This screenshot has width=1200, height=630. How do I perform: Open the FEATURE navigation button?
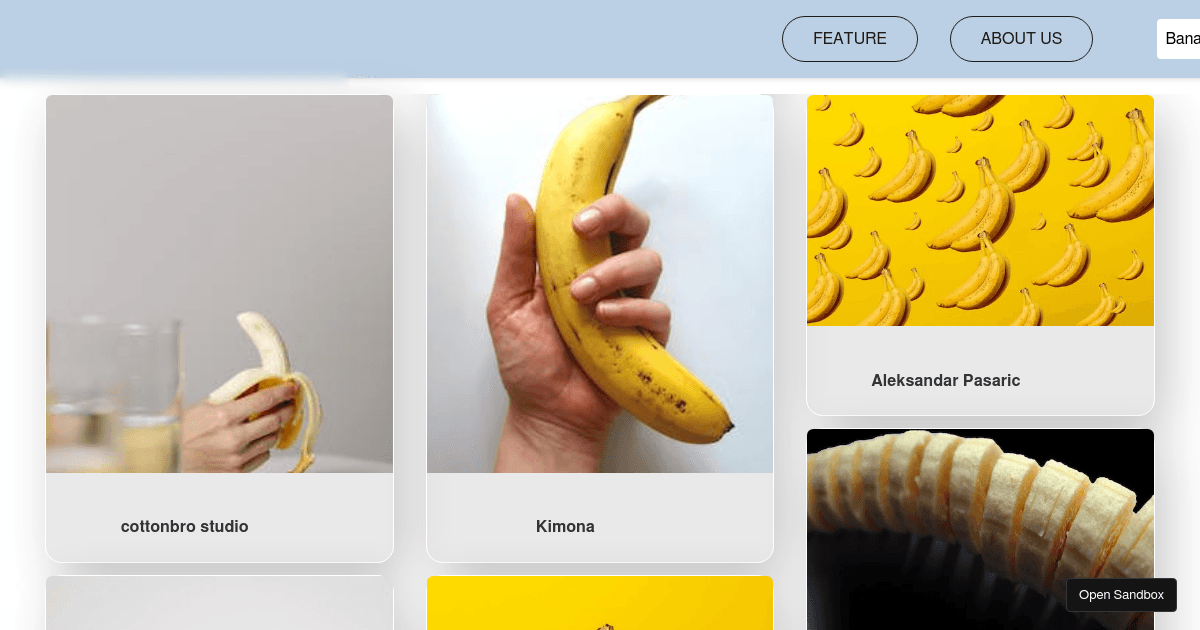(850, 39)
